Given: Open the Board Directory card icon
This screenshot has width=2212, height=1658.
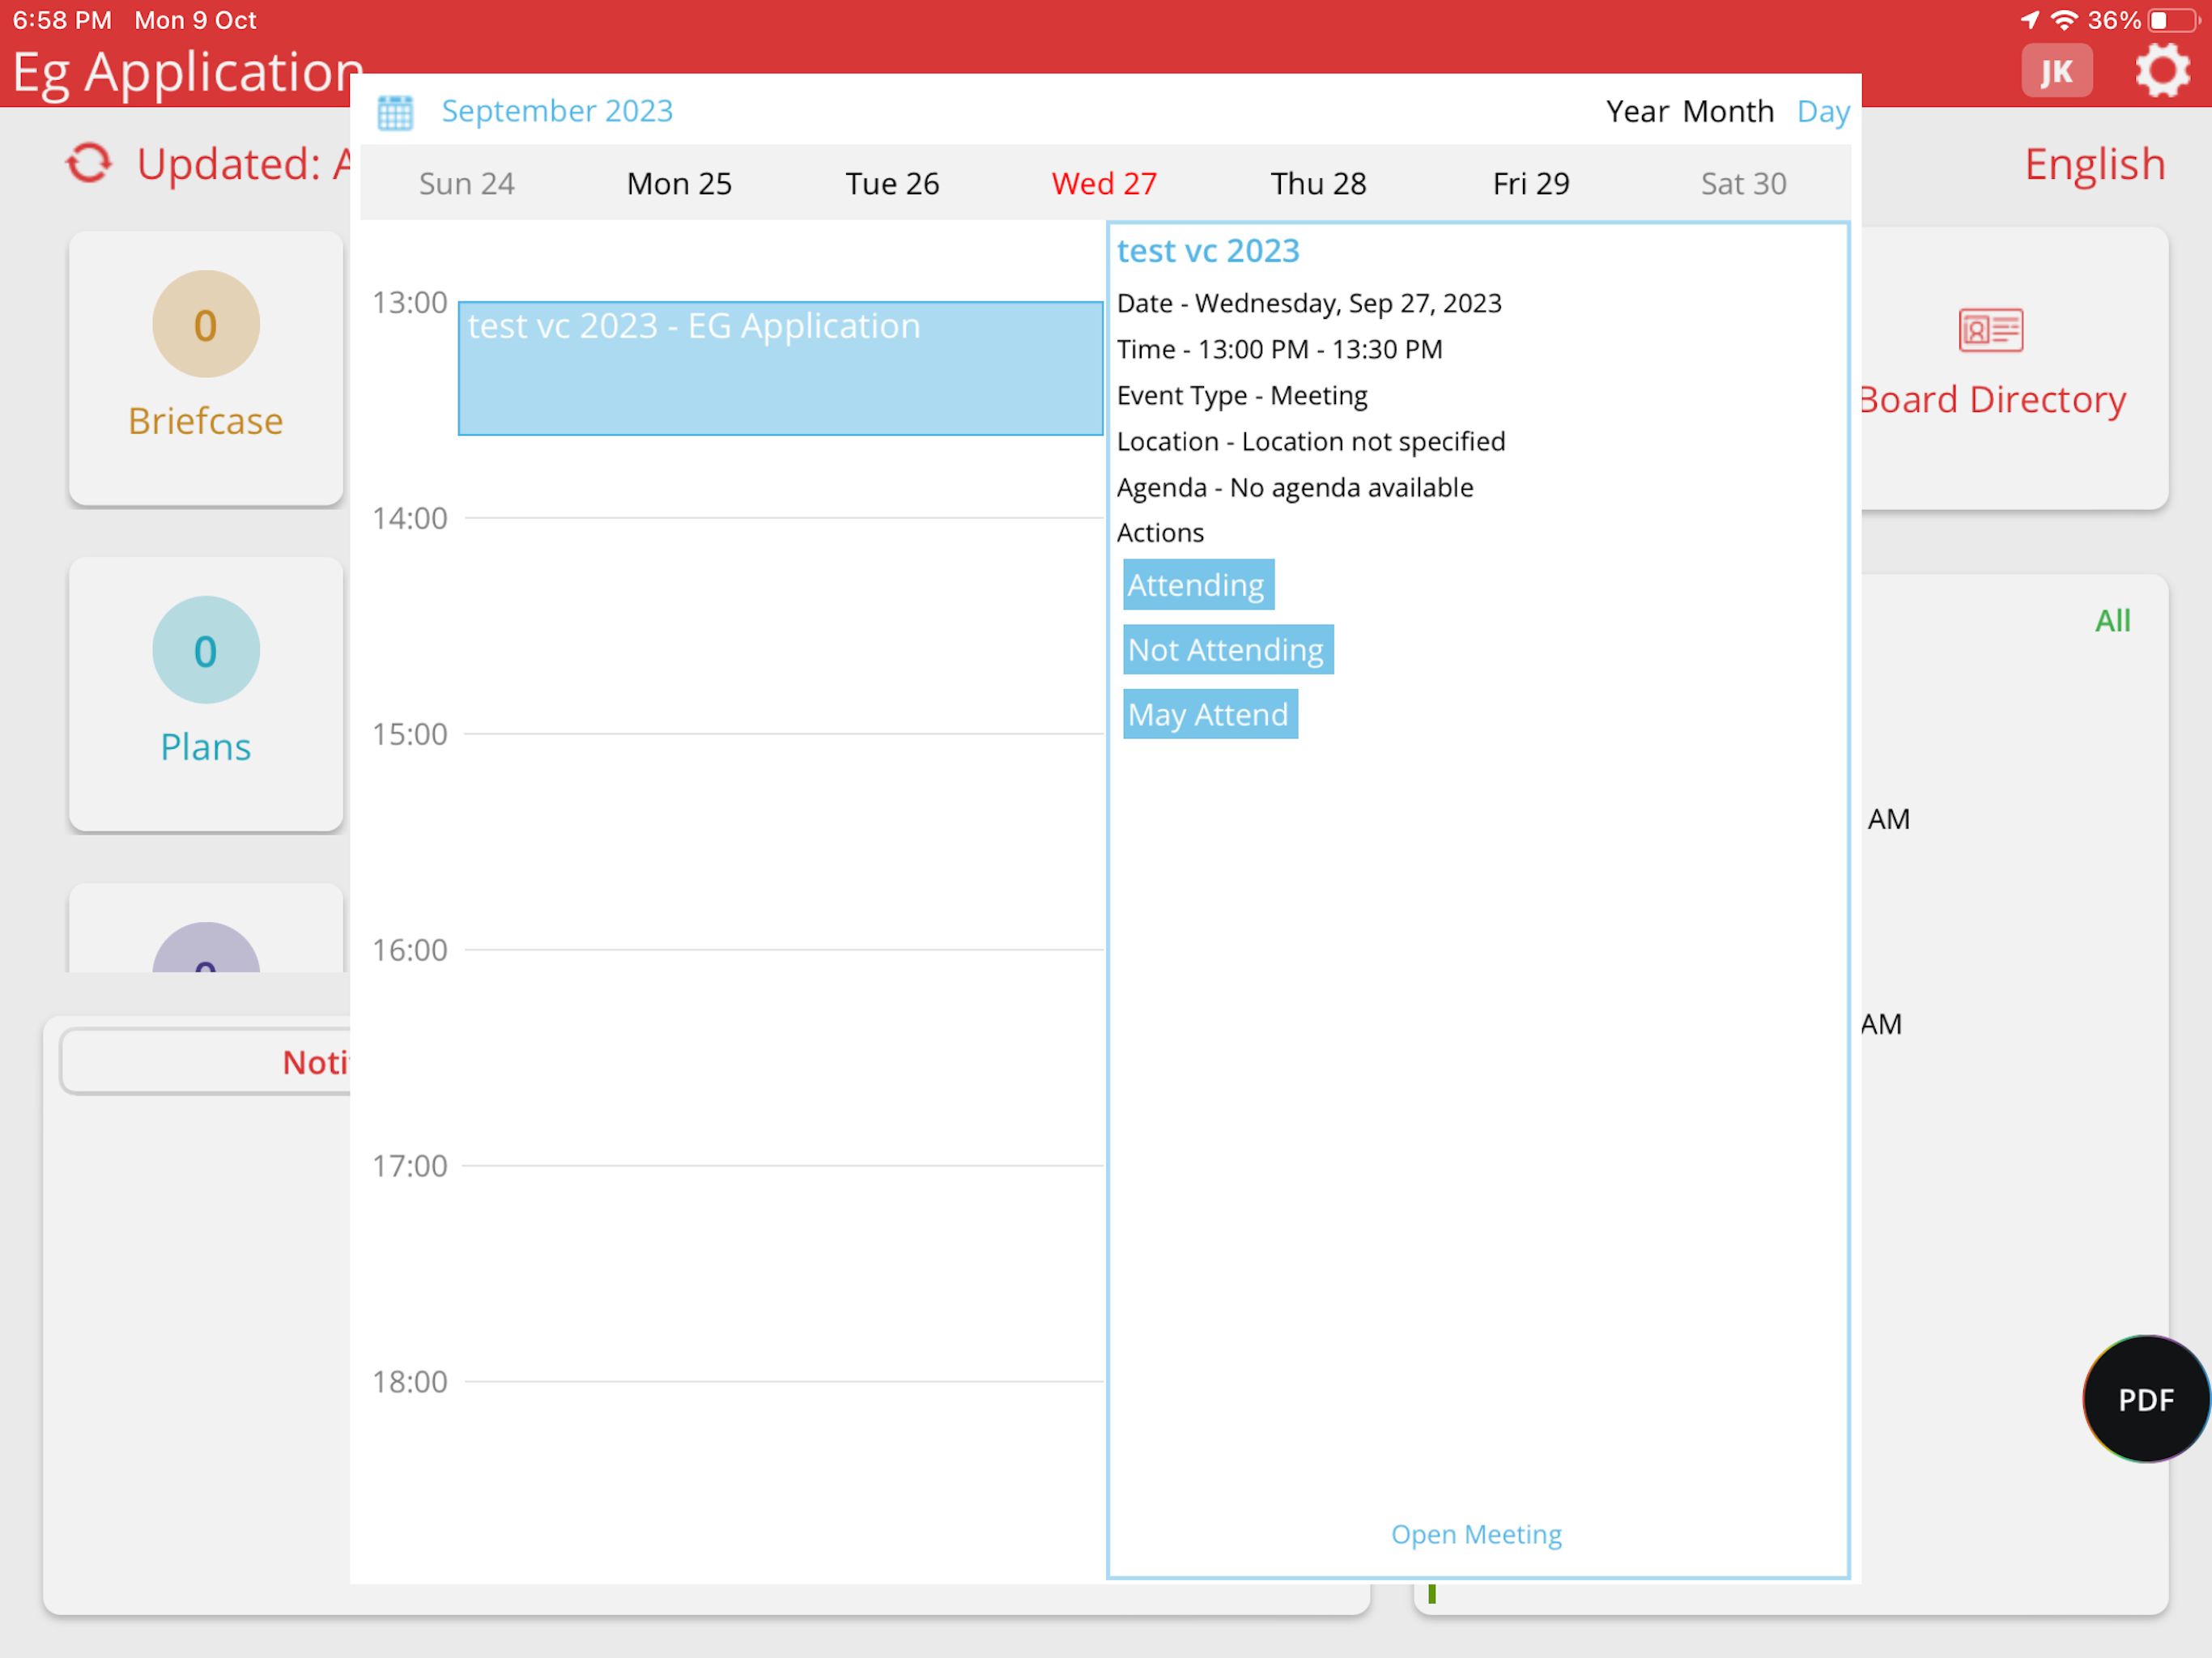Looking at the screenshot, I should point(1990,330).
